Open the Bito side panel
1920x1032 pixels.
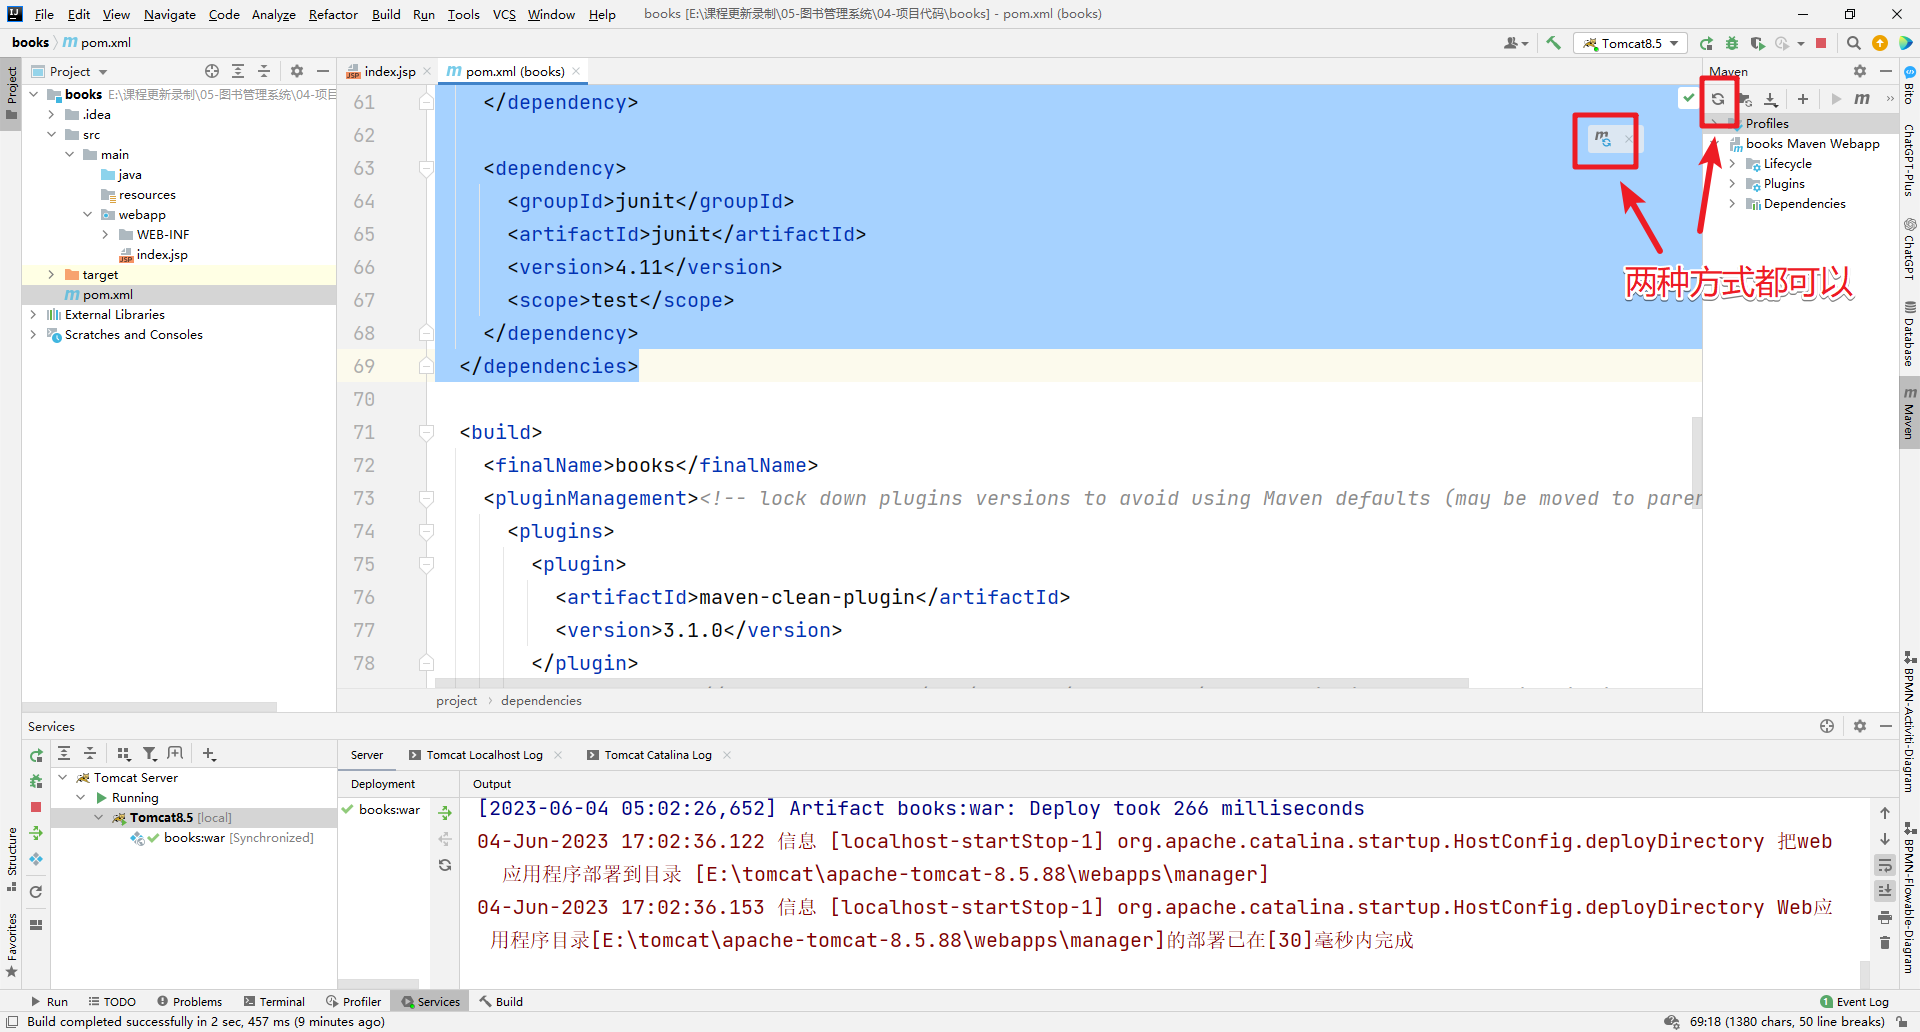tap(1909, 85)
